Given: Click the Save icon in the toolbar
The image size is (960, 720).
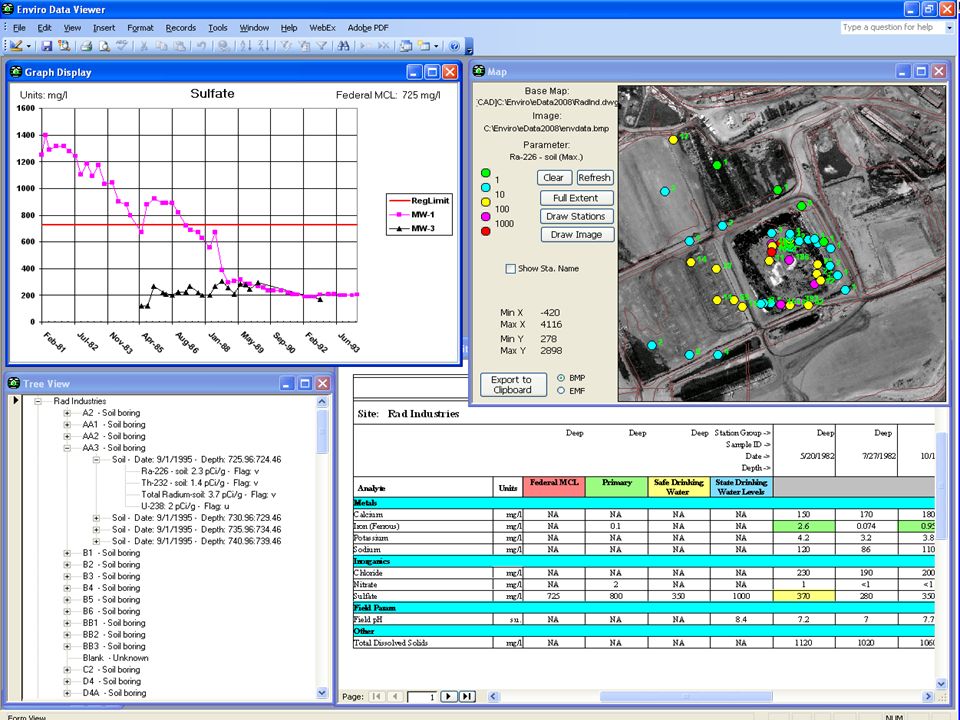Looking at the screenshot, I should [x=47, y=46].
